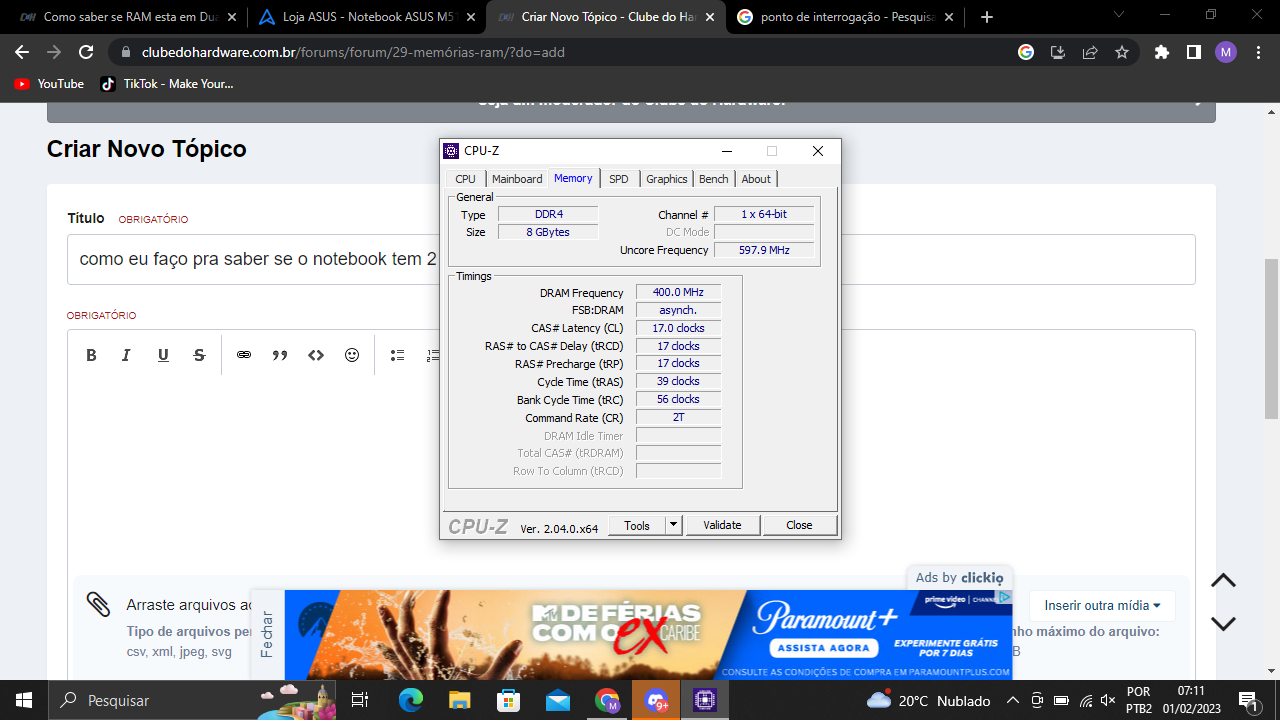Screen dimensions: 1280x720
Task: Click the Tools button in CPU-Z
Action: (637, 525)
